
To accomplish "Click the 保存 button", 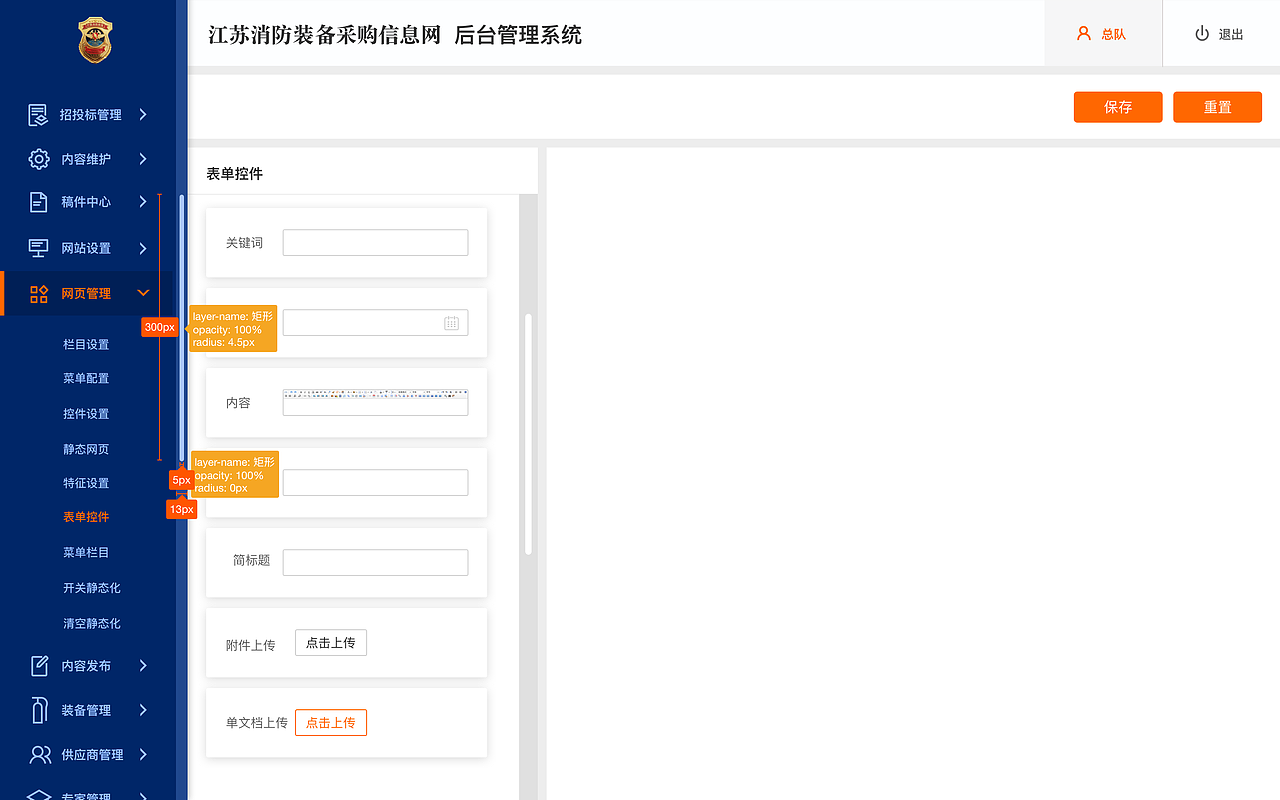I will tap(1118, 107).
